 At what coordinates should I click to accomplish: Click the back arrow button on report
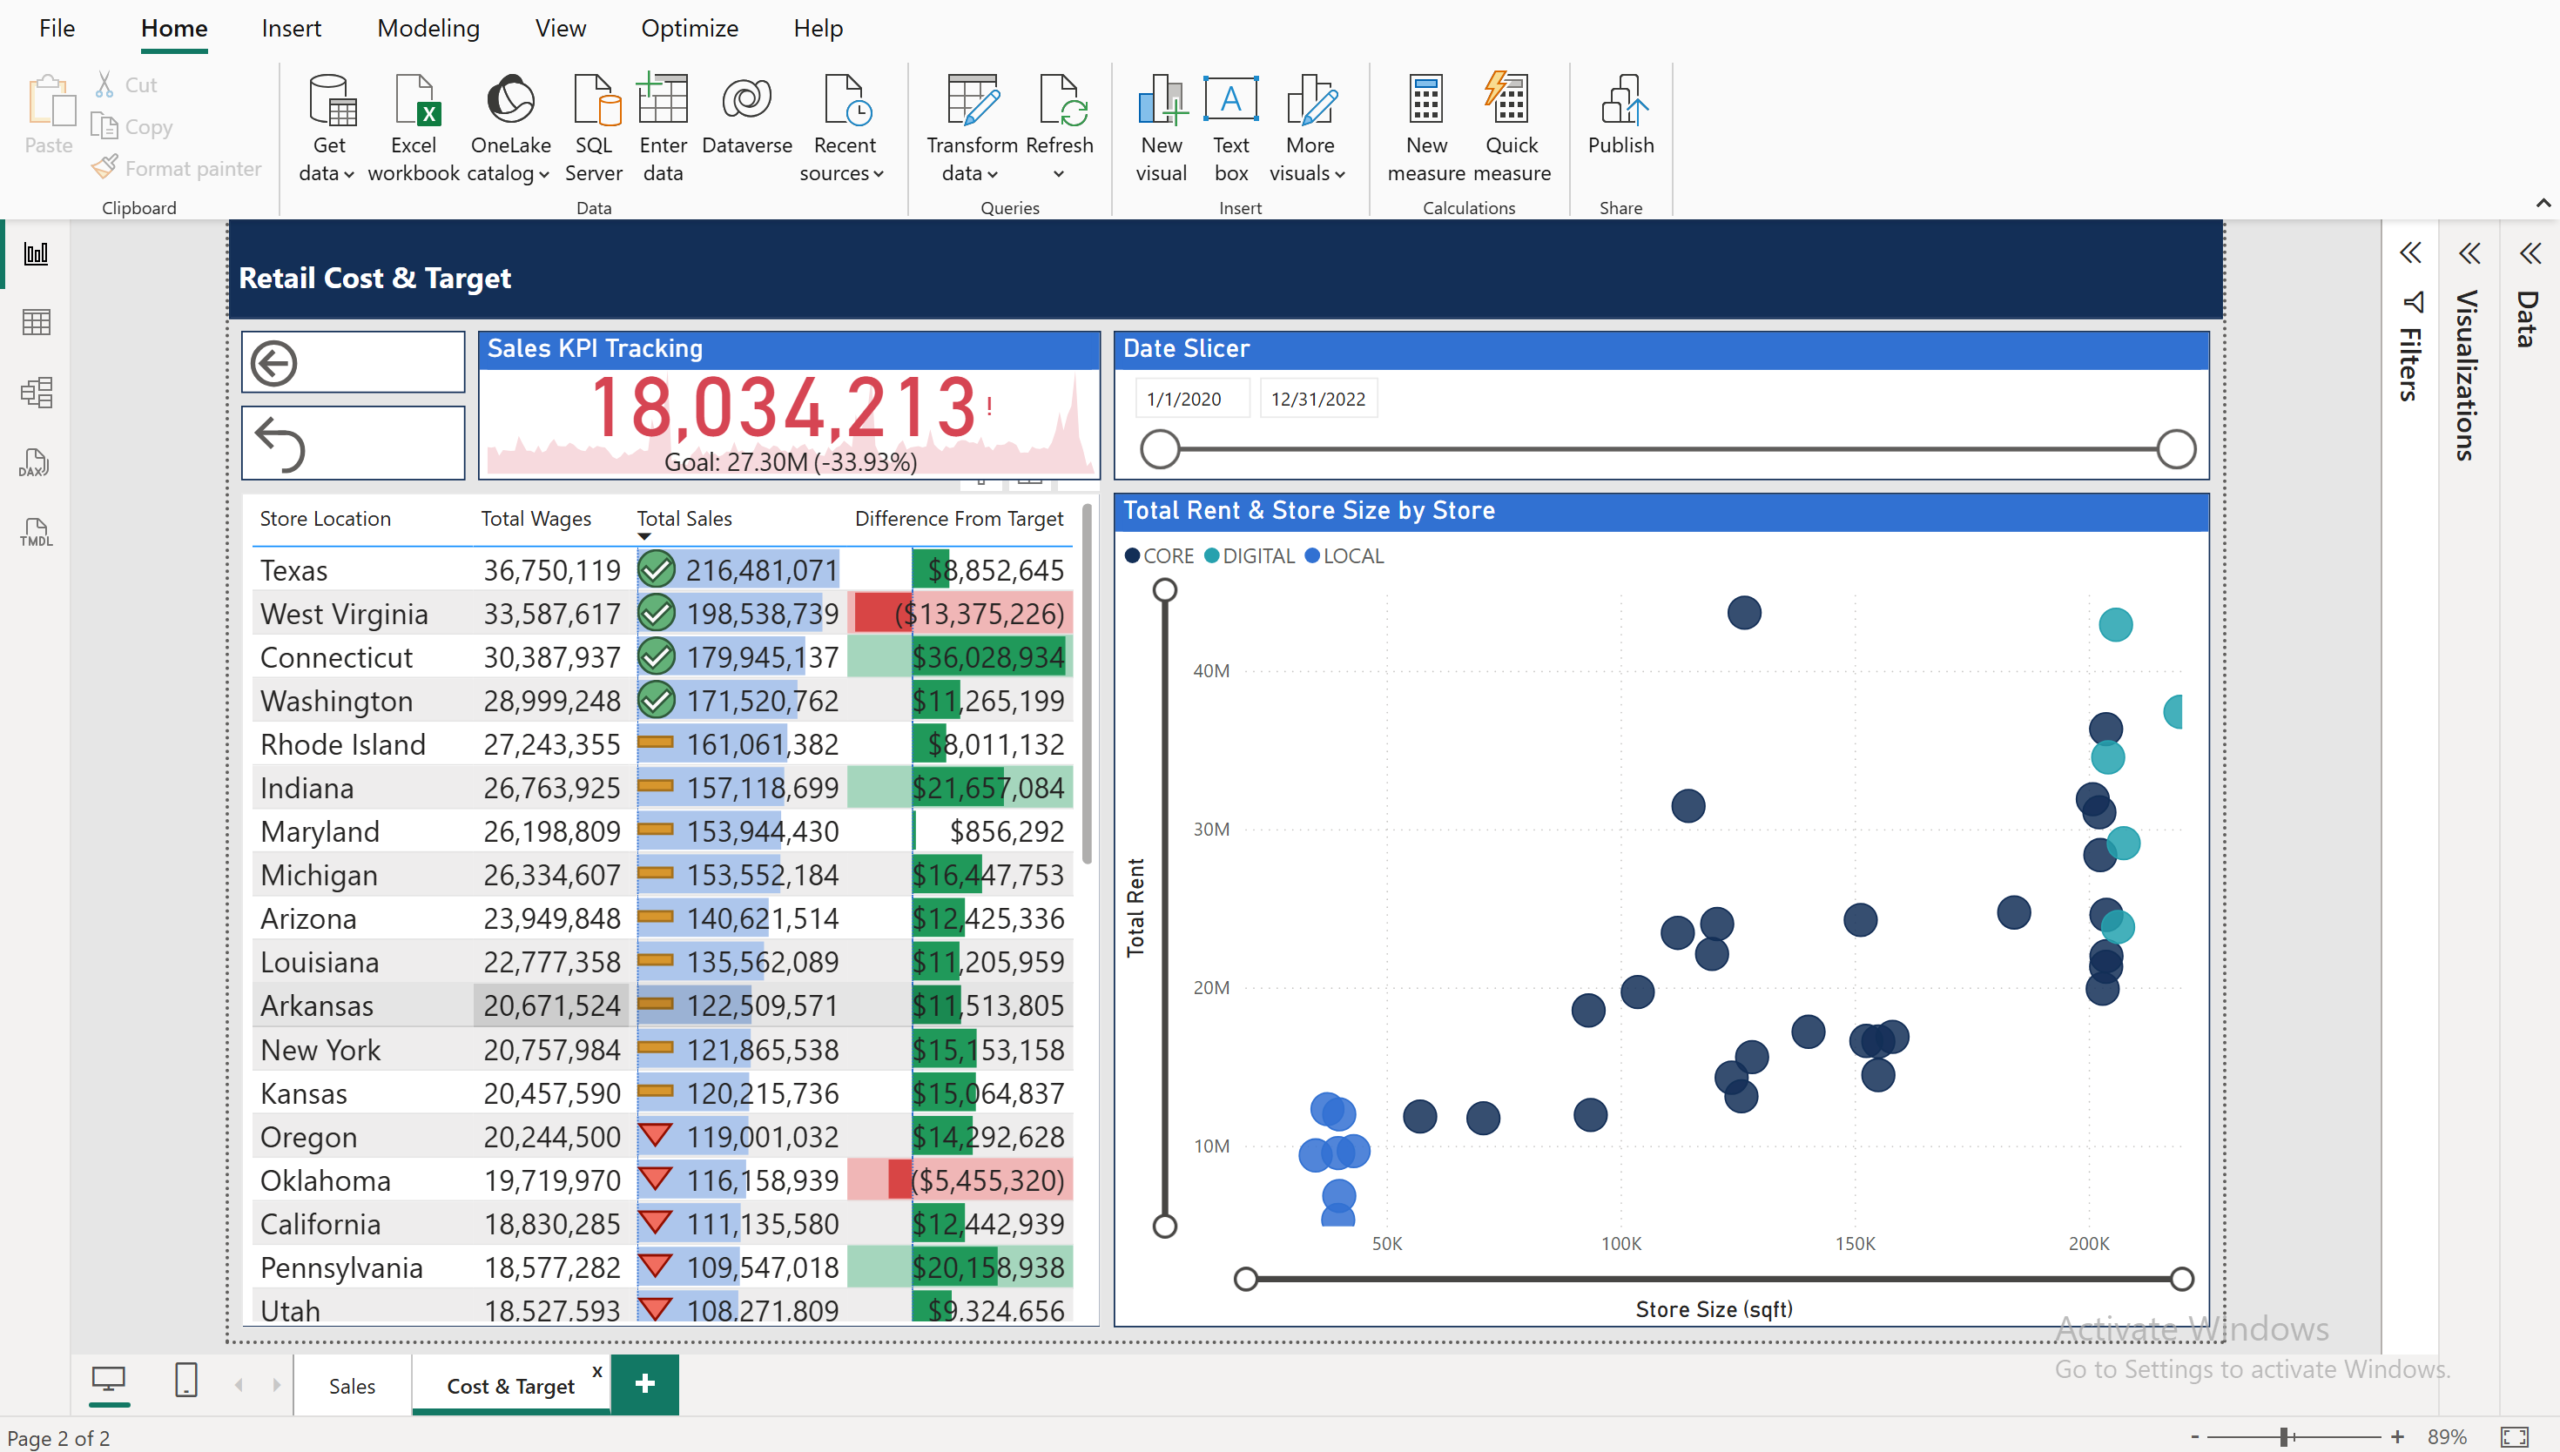[353, 362]
